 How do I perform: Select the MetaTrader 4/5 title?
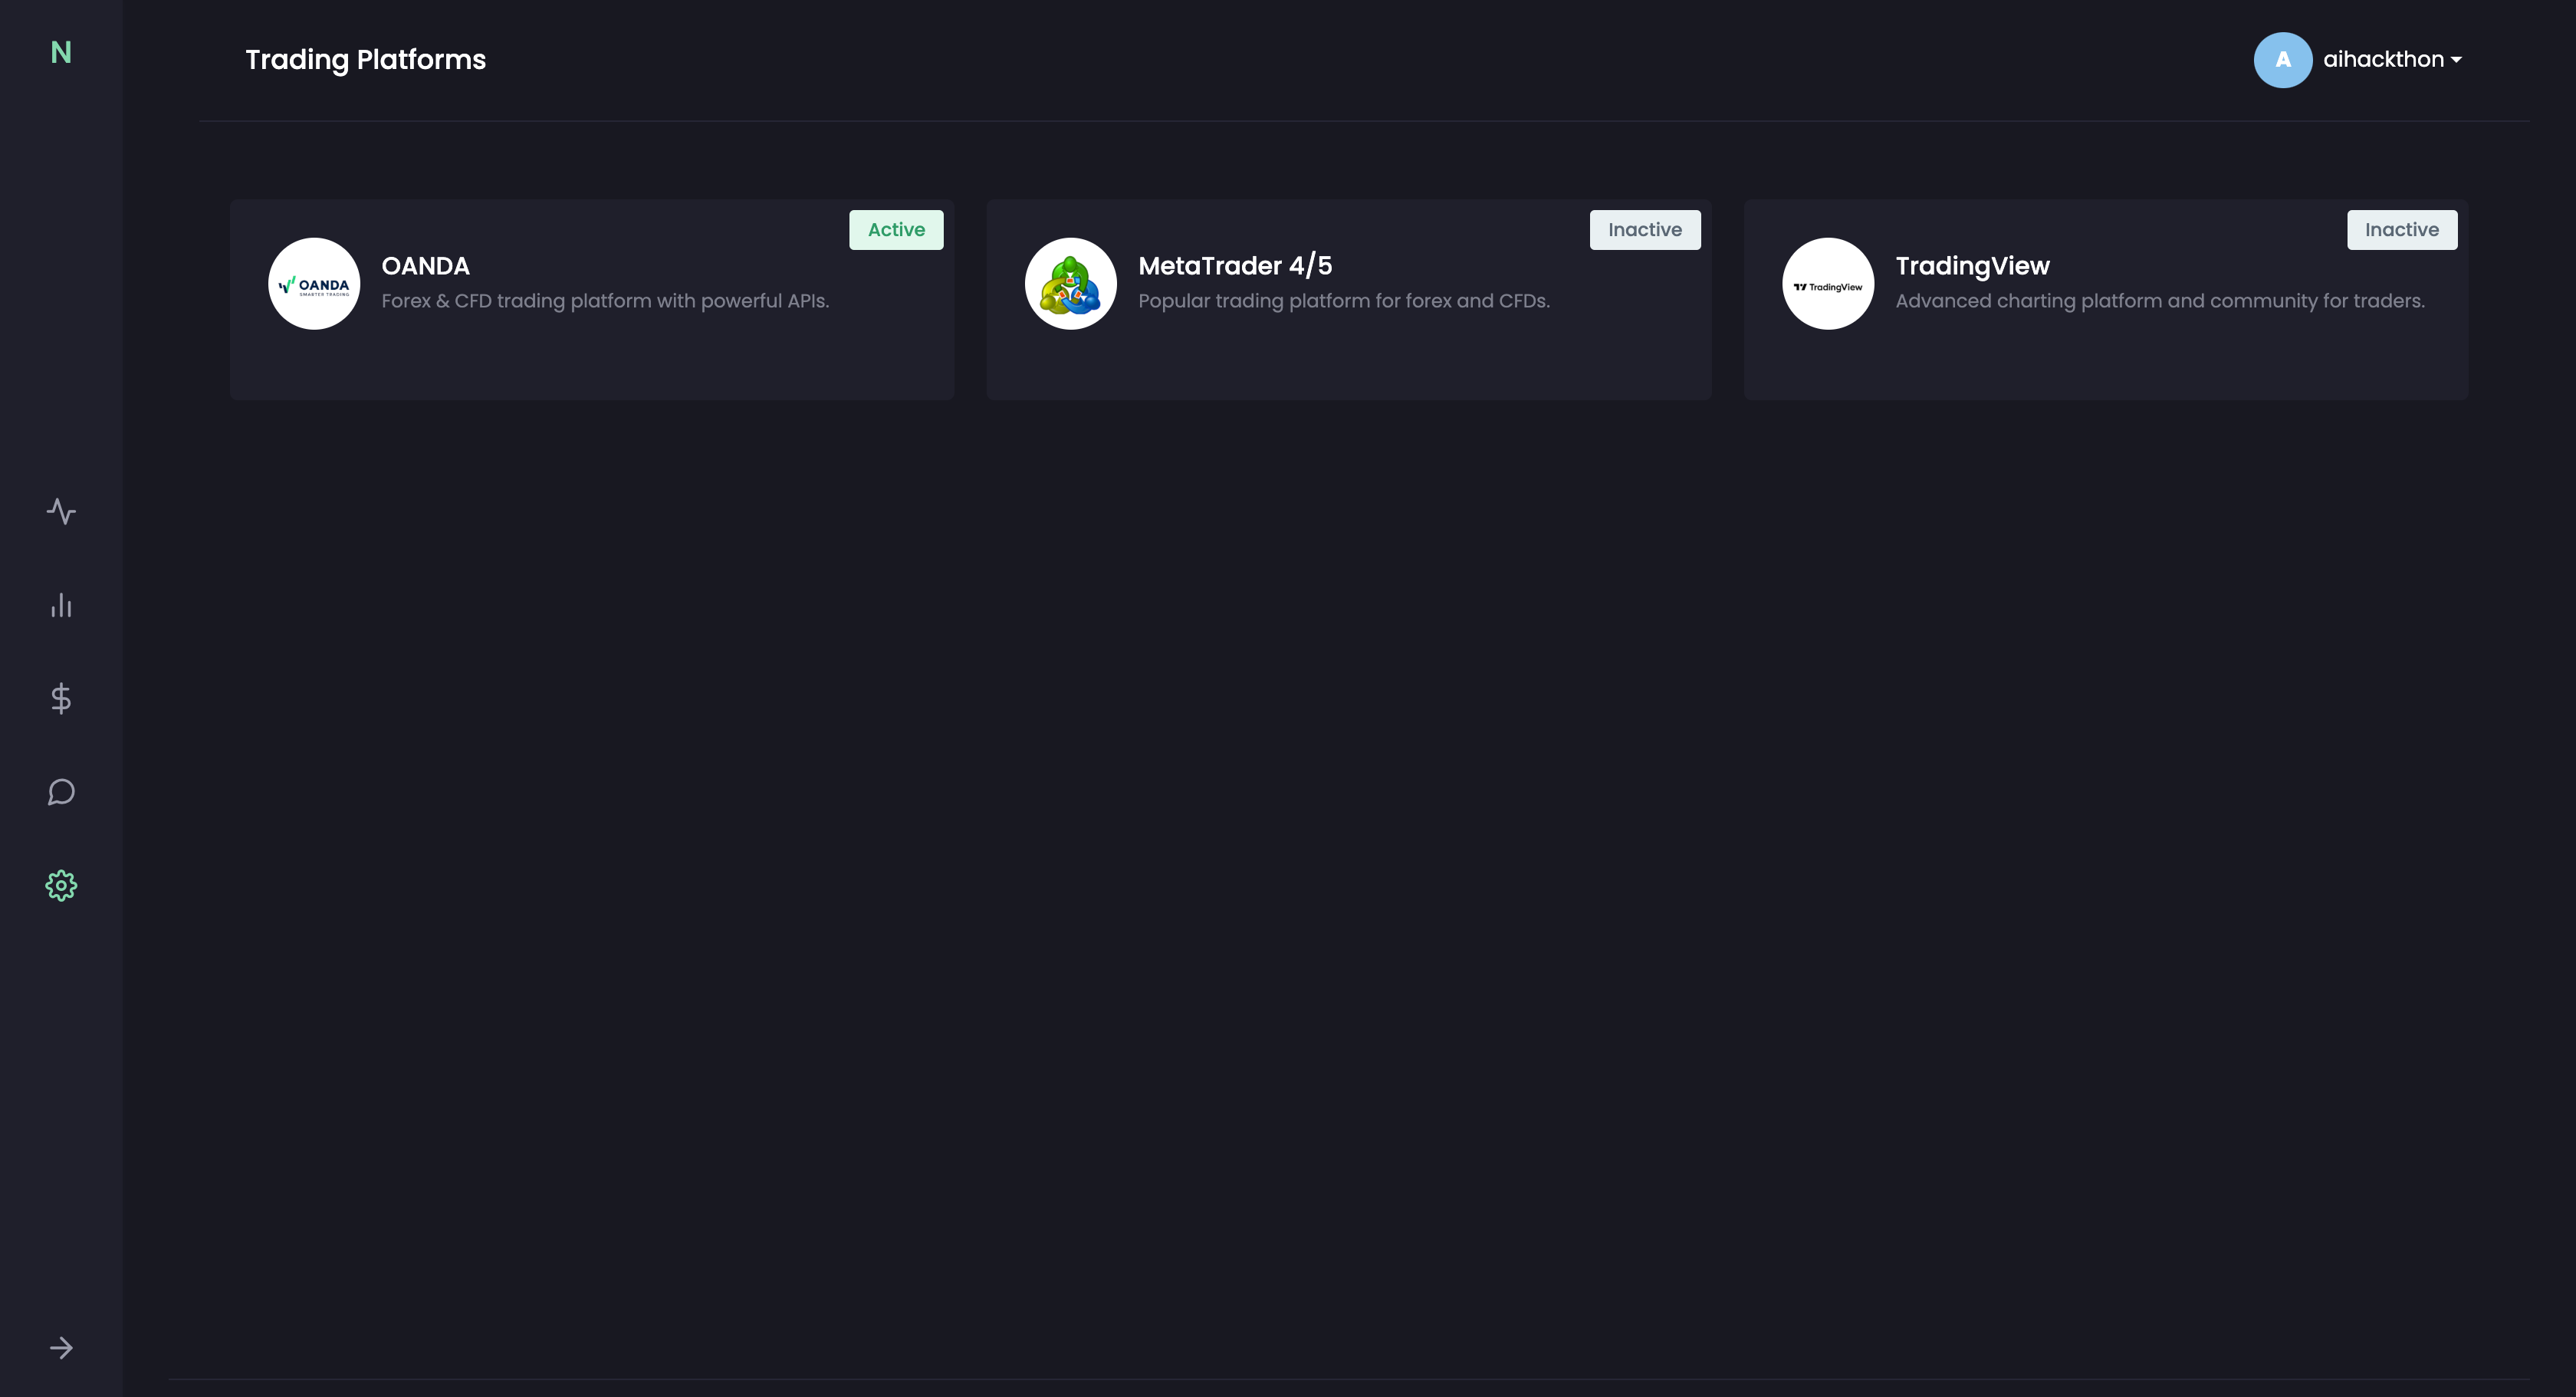point(1234,266)
